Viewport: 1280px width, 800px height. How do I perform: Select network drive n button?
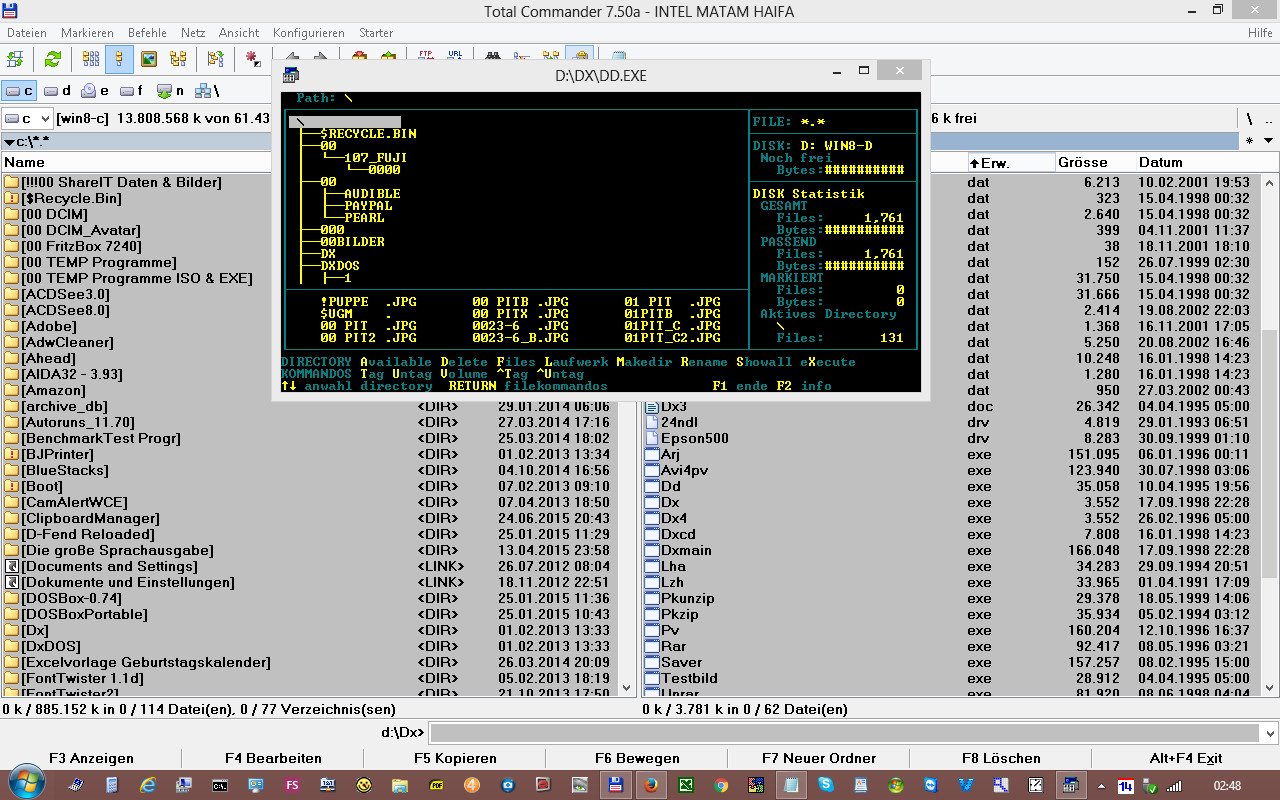171,91
